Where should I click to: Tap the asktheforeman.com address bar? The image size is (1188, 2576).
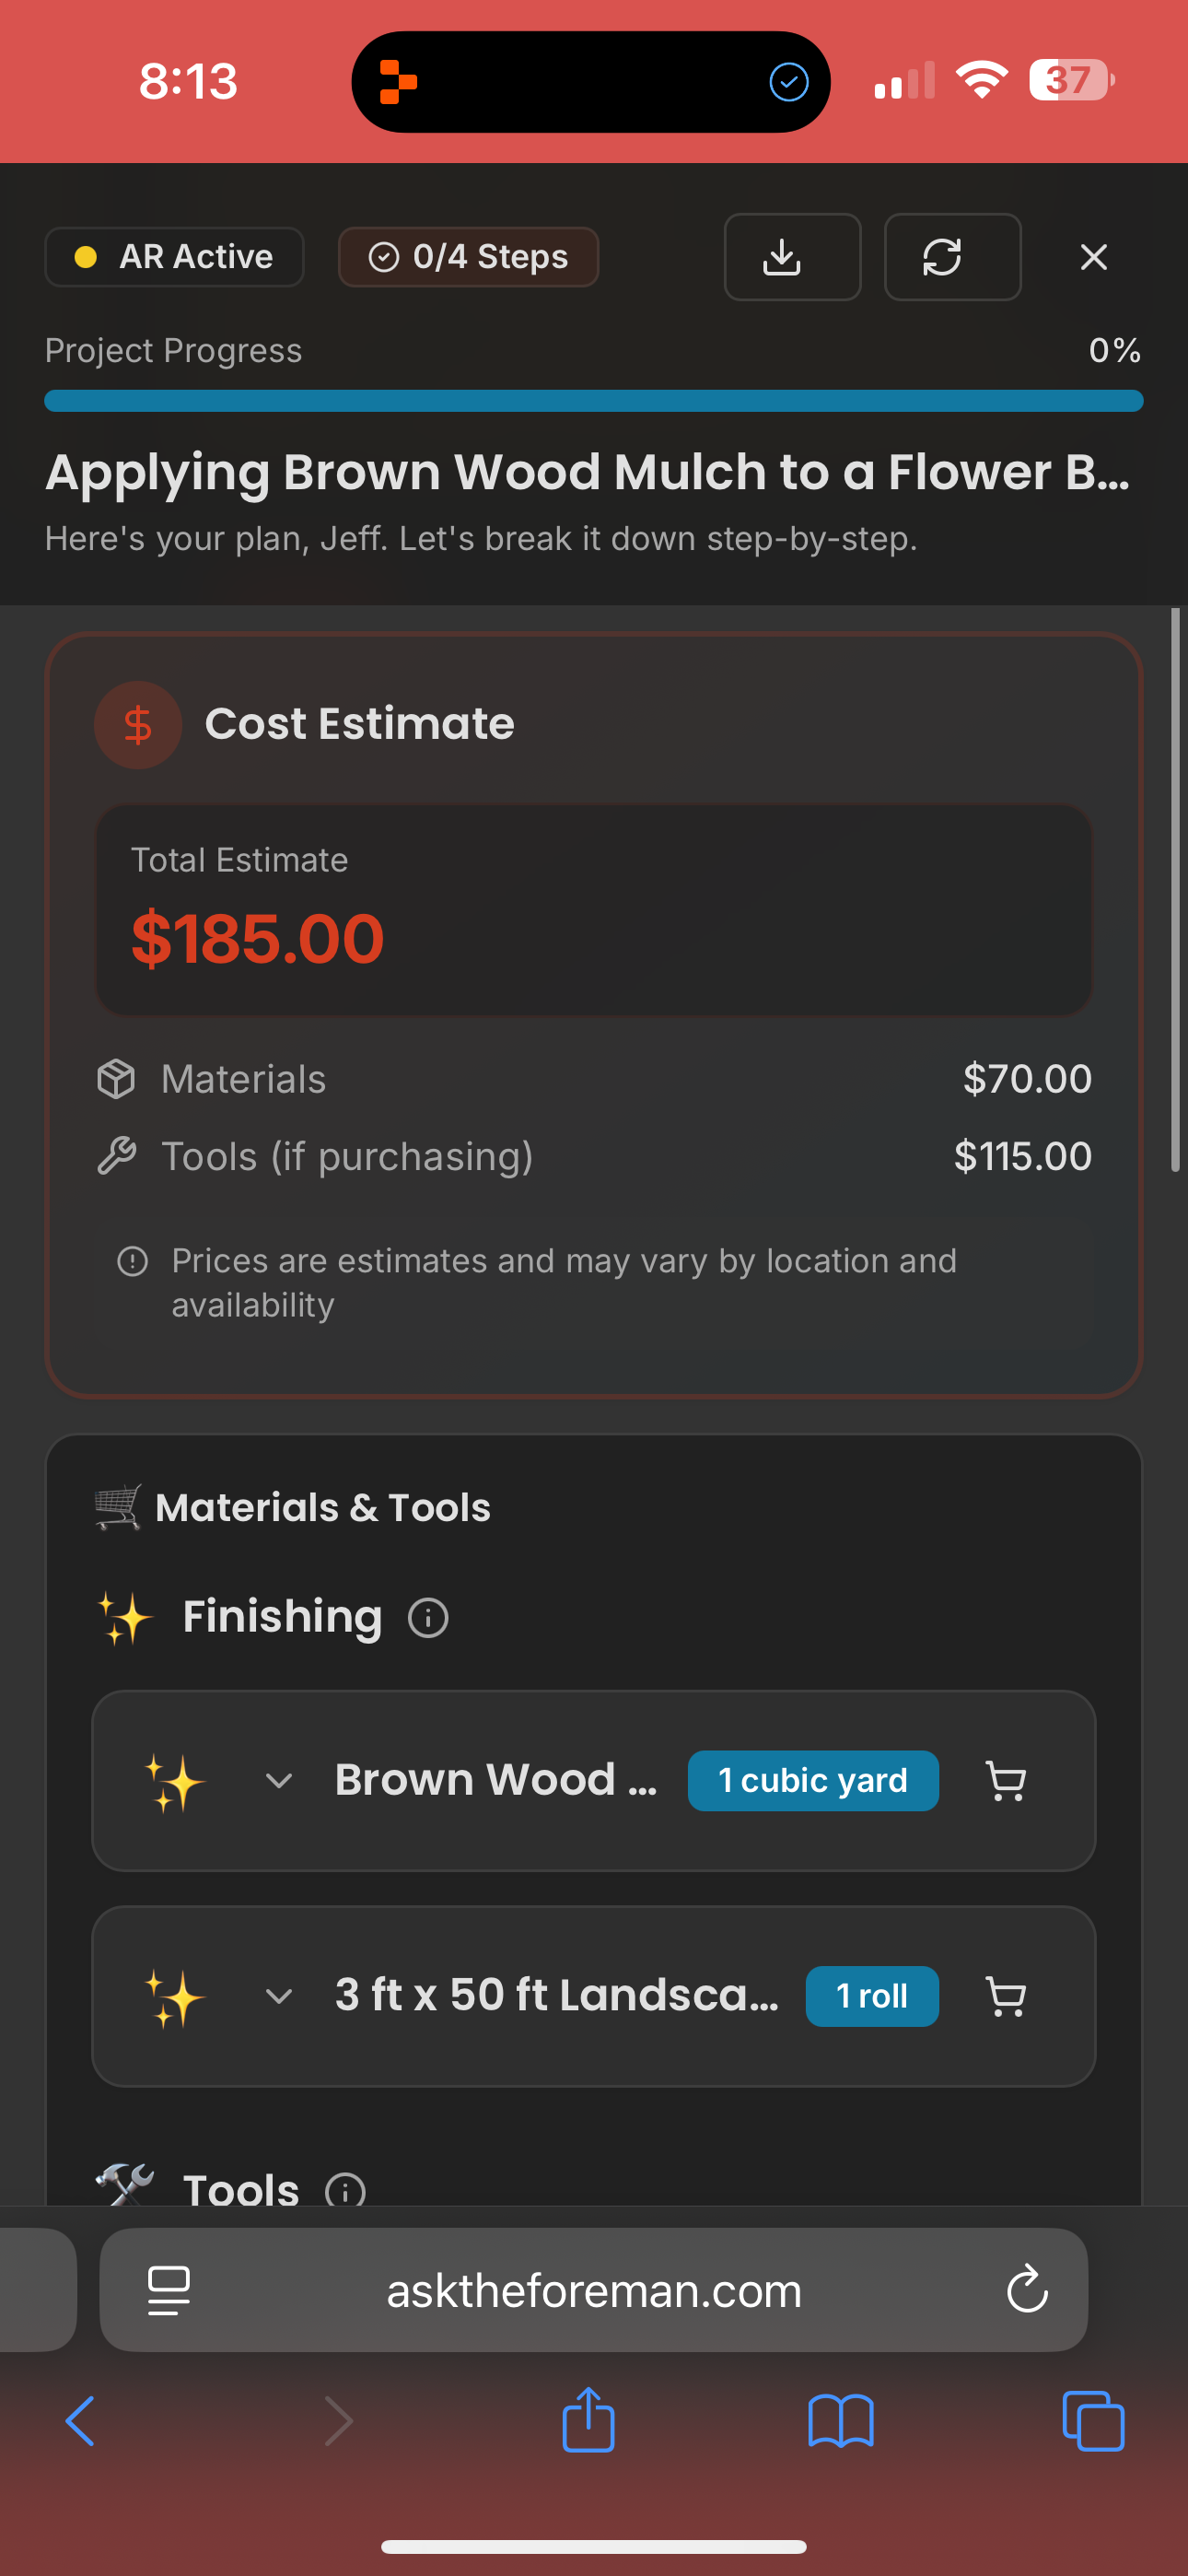pyautogui.click(x=593, y=2291)
